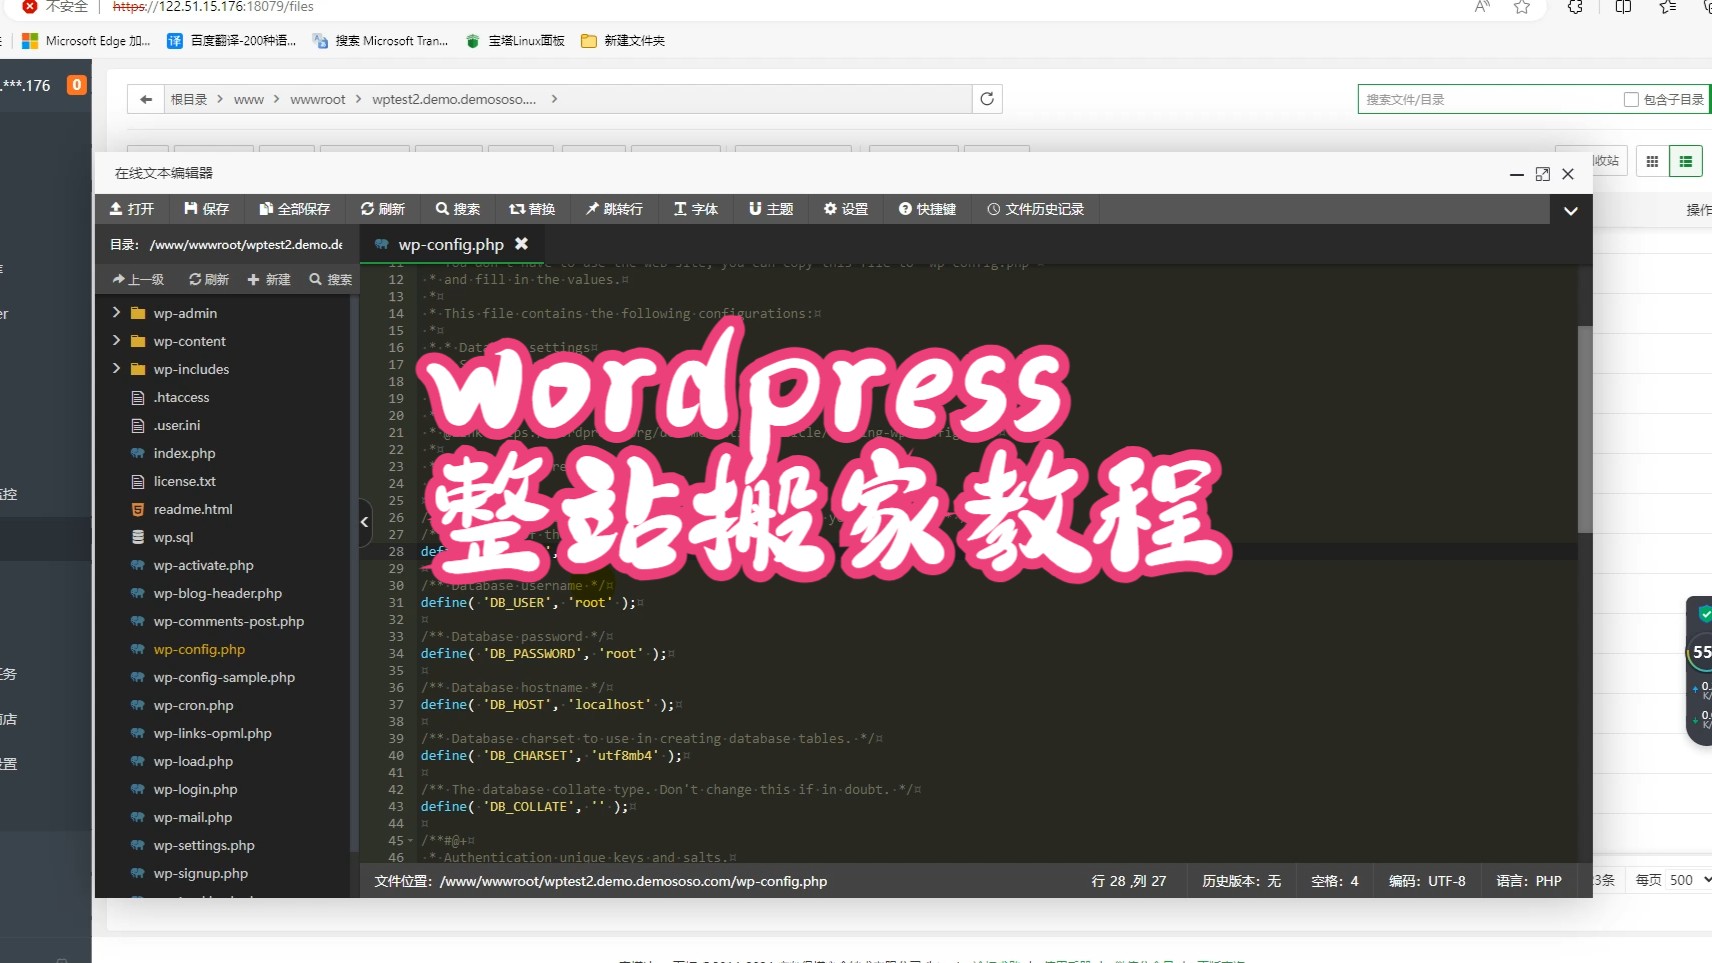Expand the wp-includes folder
The image size is (1712, 963).
point(118,369)
